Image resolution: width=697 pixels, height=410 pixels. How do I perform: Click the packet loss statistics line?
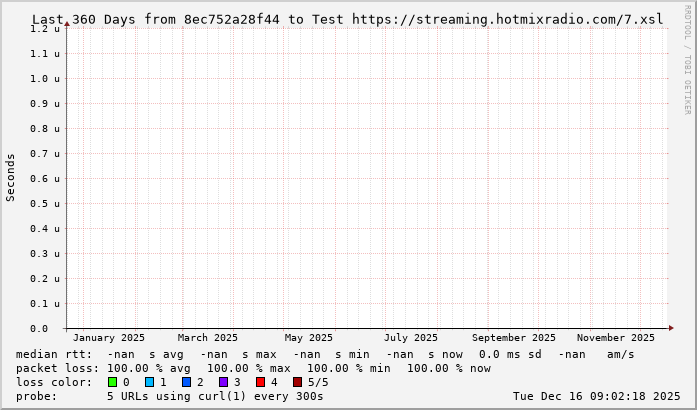coord(253,368)
